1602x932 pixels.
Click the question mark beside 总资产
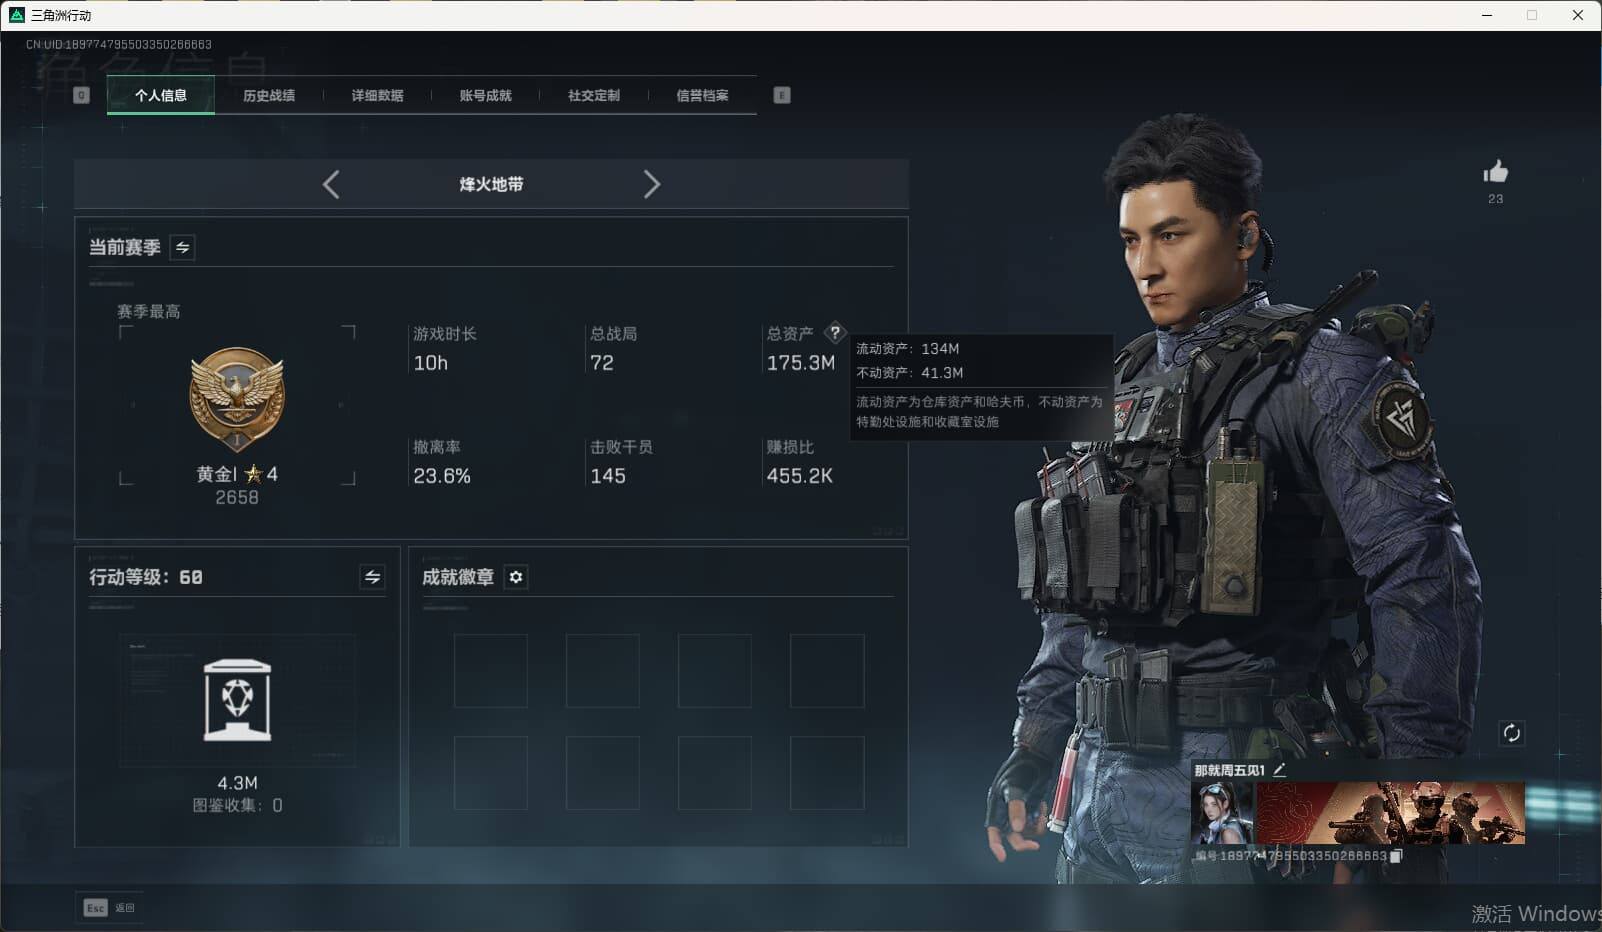835,333
